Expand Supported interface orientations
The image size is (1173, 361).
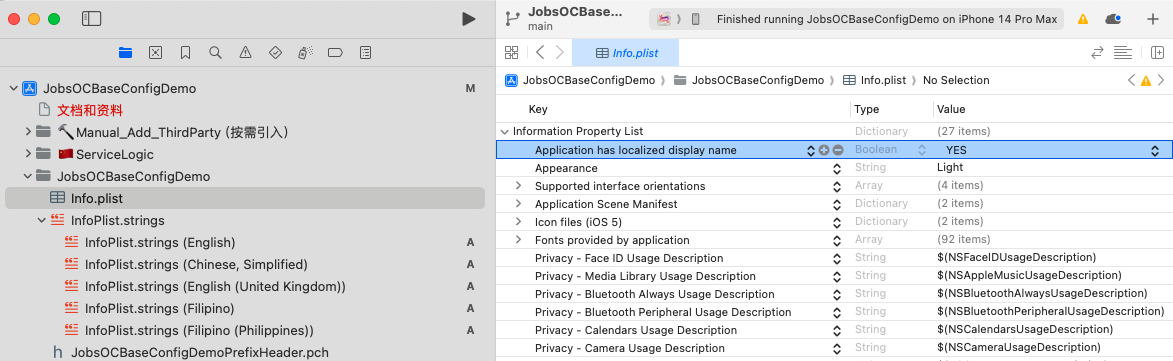tap(518, 185)
